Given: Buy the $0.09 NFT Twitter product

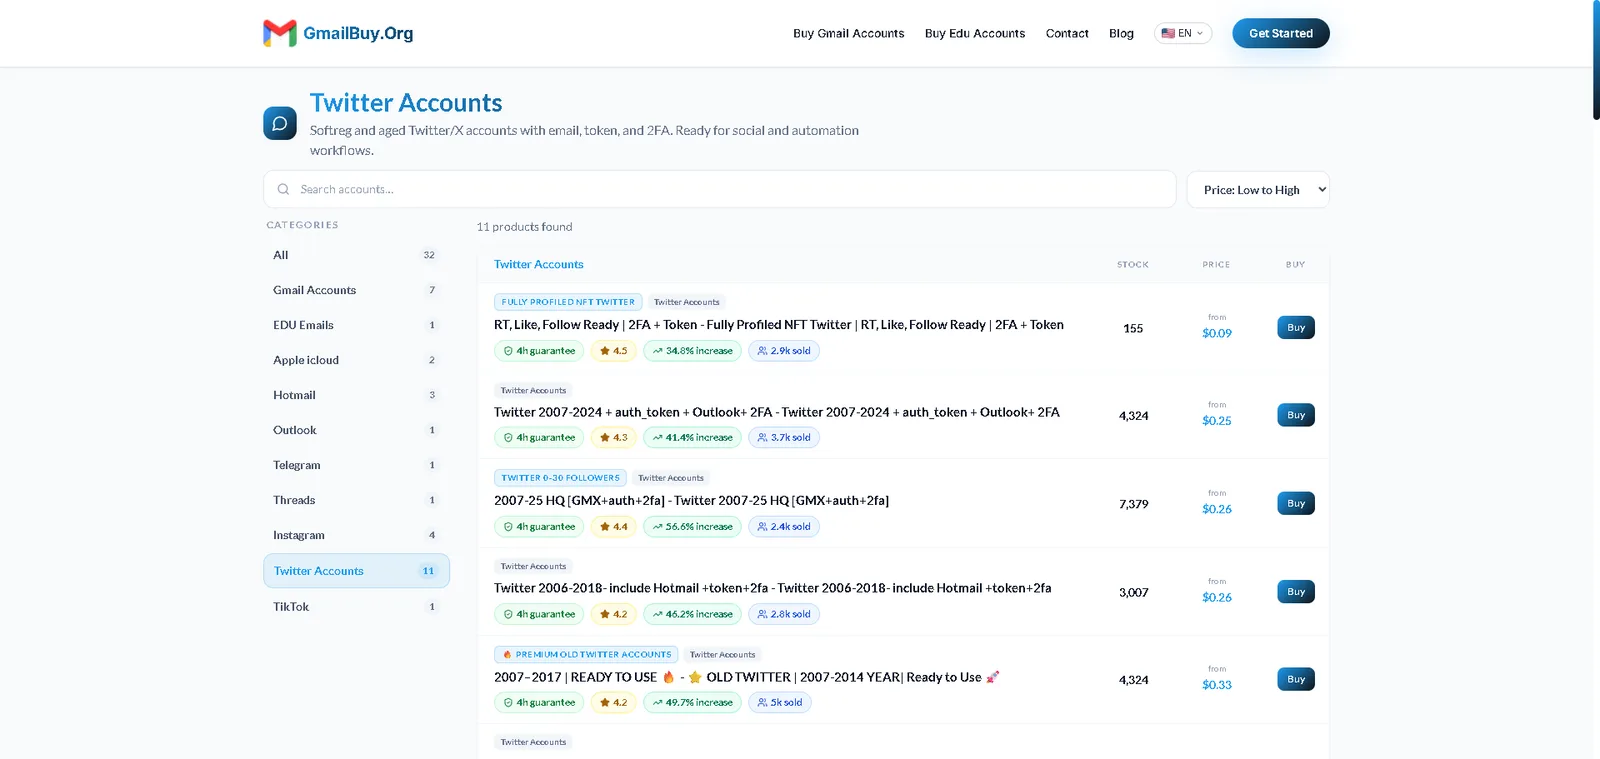Looking at the screenshot, I should pos(1296,328).
